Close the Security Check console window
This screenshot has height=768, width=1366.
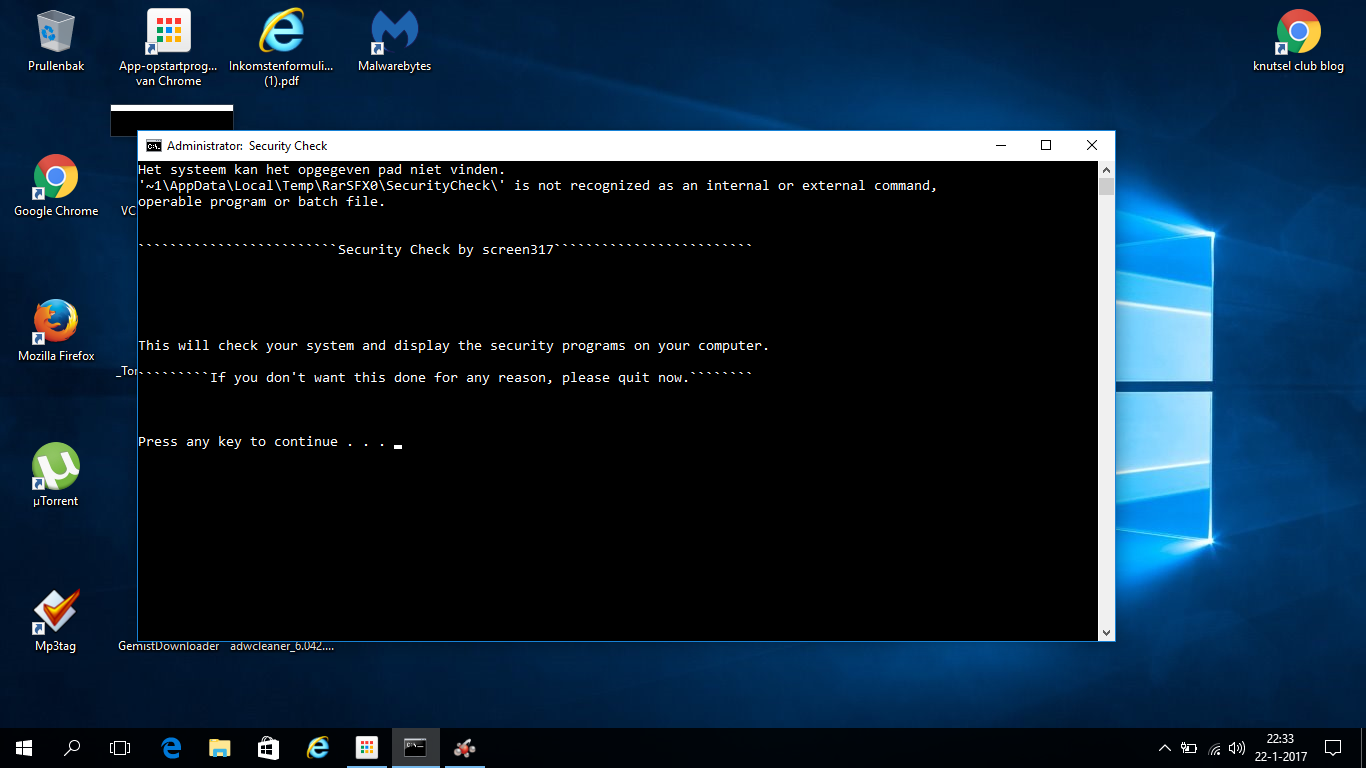click(1092, 146)
